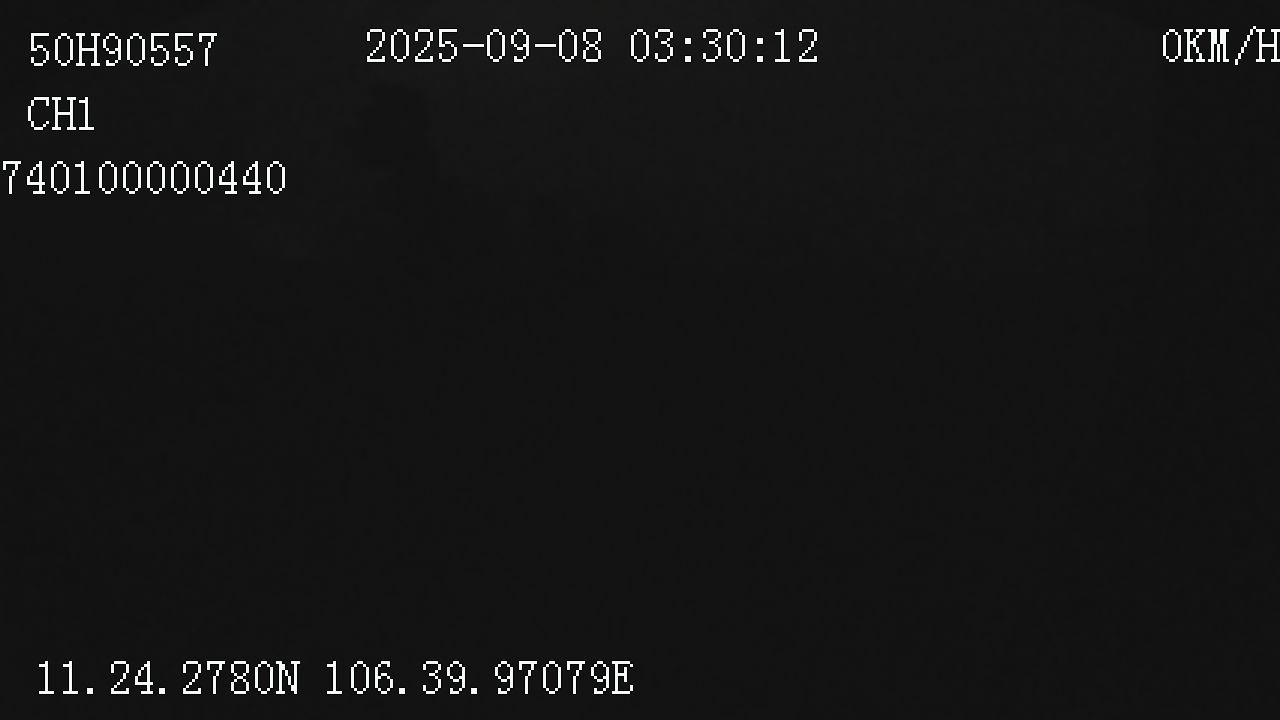Click the day value 08 in the date

[x=580, y=47]
